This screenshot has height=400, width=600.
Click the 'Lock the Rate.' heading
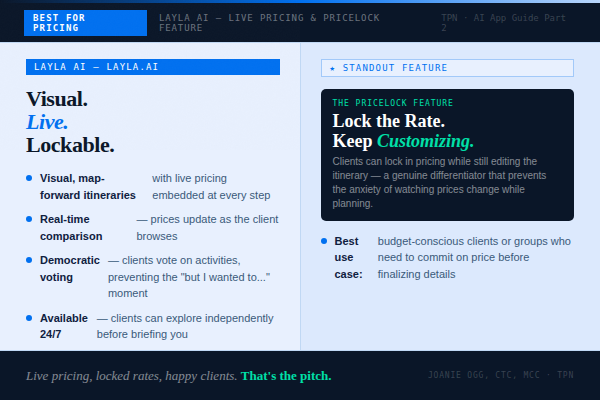(389, 121)
